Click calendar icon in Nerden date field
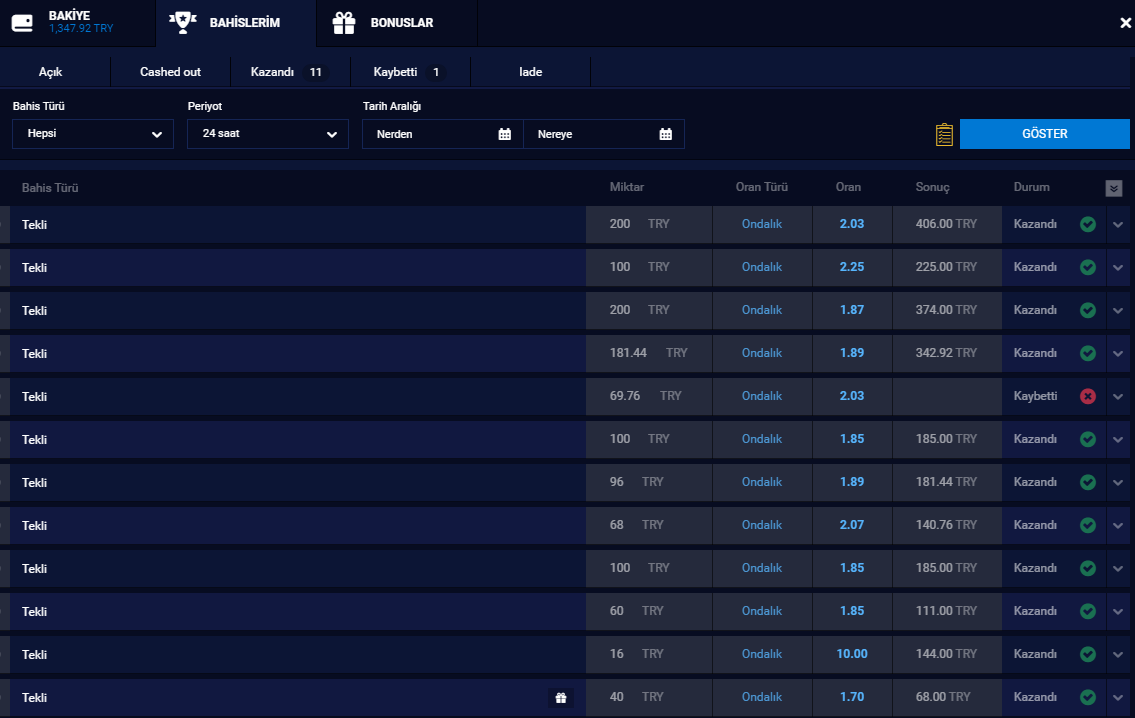1135x718 pixels. tap(505, 134)
